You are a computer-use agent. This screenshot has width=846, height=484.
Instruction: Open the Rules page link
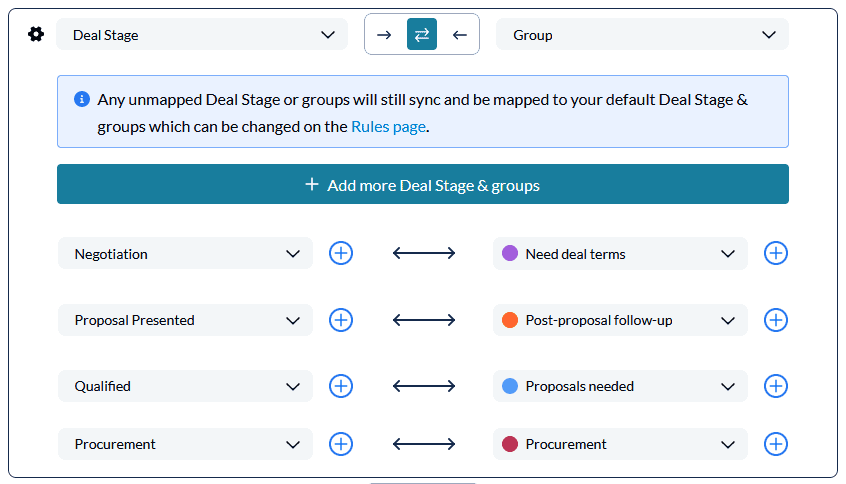(388, 127)
